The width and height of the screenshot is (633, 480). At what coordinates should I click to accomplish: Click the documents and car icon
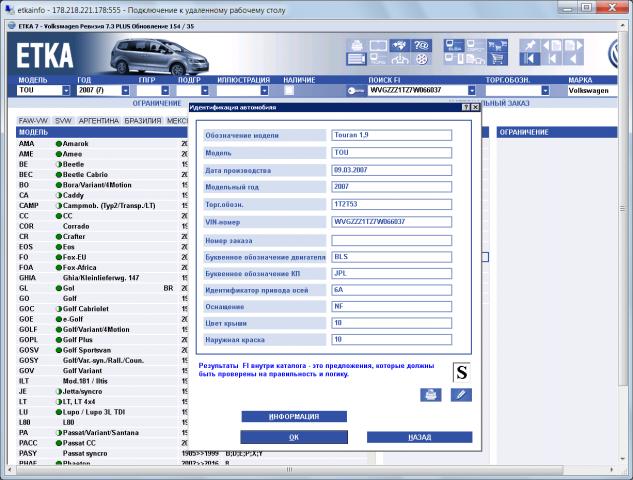[476, 59]
